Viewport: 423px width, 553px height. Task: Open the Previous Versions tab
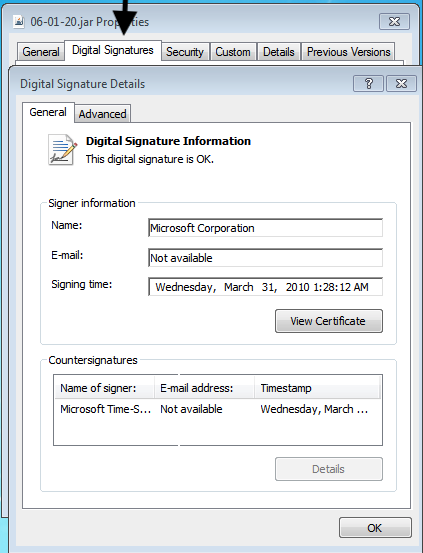(x=348, y=52)
